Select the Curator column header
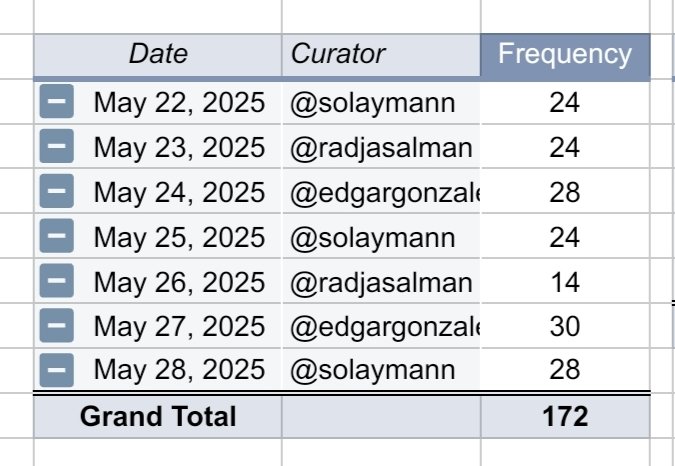Screen dimensions: 675x466 [380, 54]
